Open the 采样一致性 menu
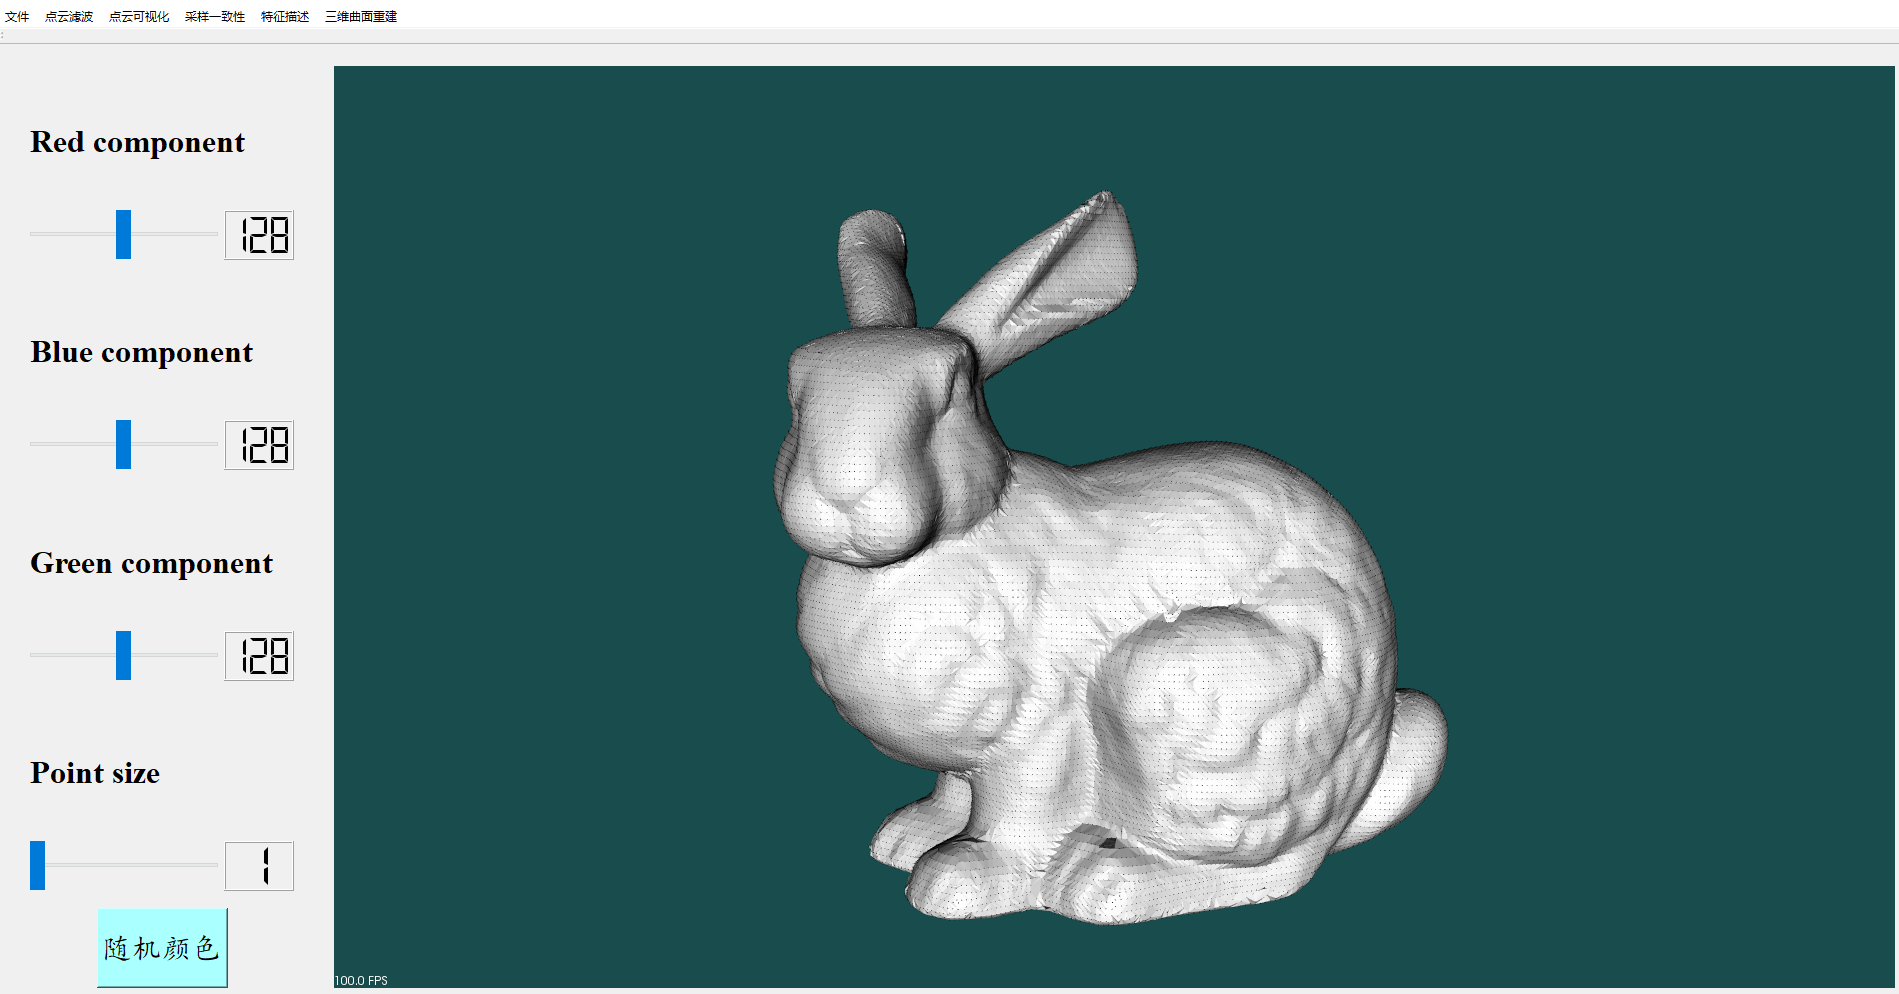 tap(215, 16)
